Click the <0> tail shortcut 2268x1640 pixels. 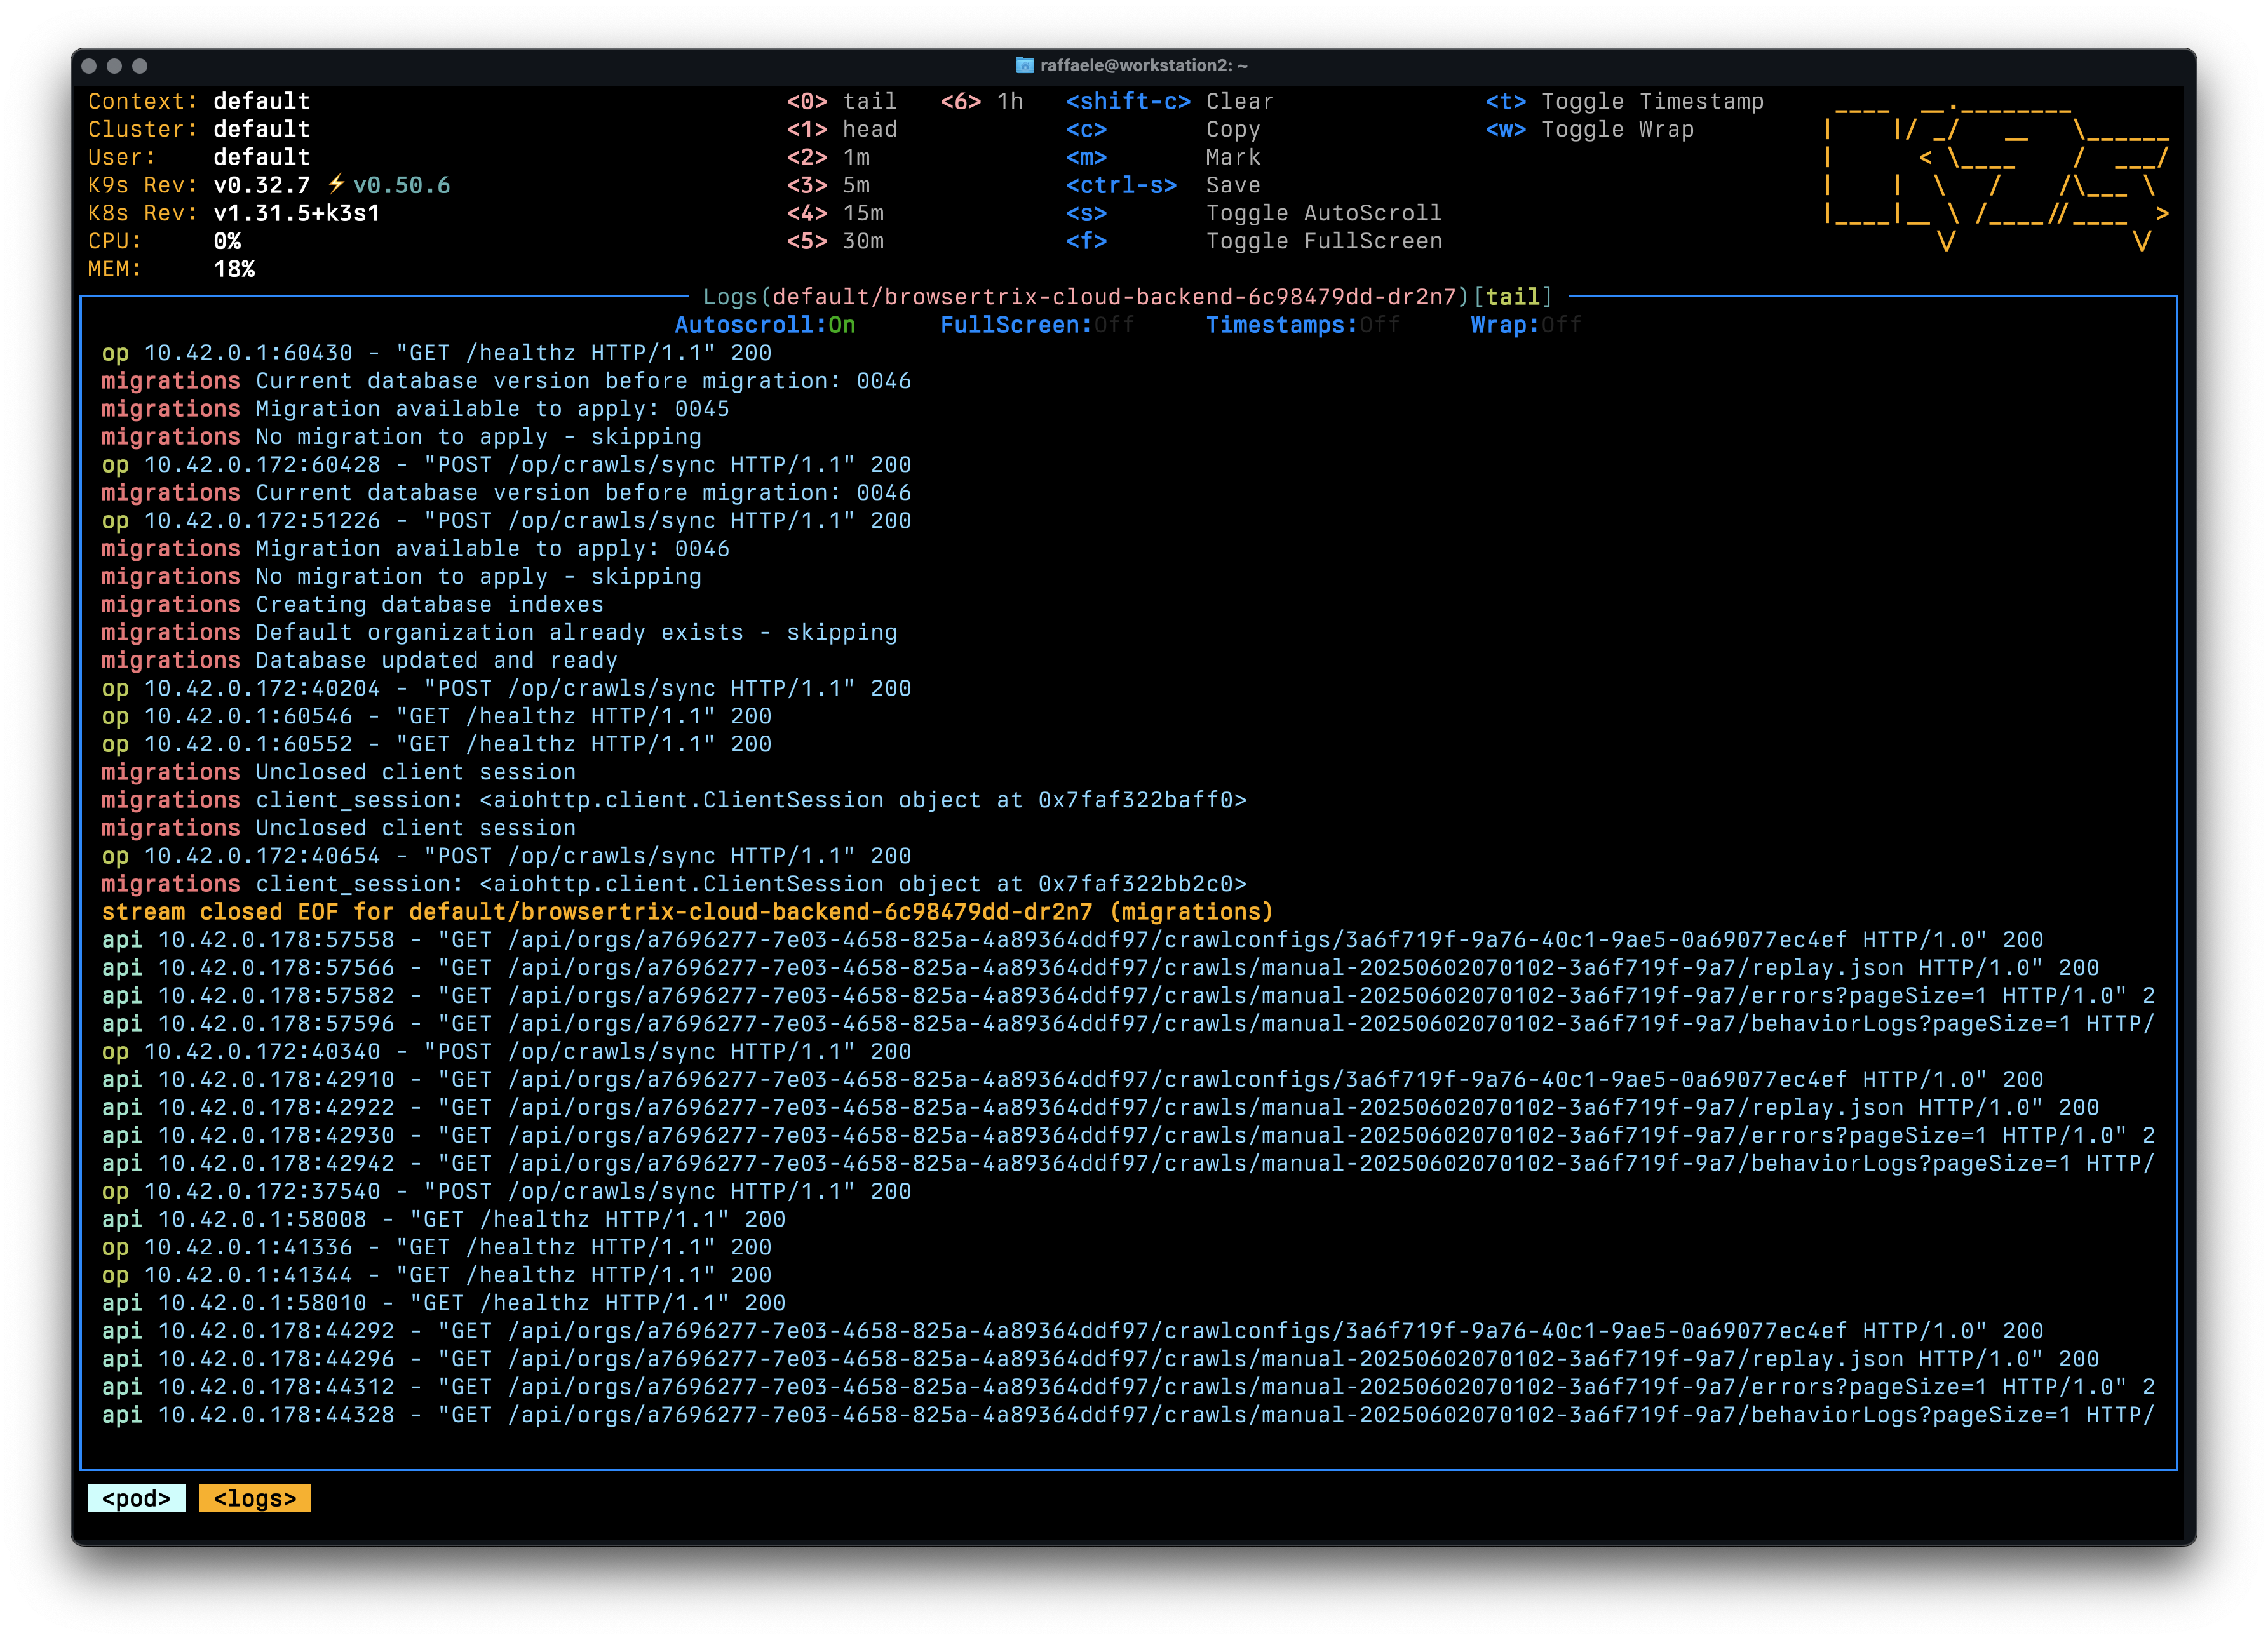pyautogui.click(x=841, y=101)
